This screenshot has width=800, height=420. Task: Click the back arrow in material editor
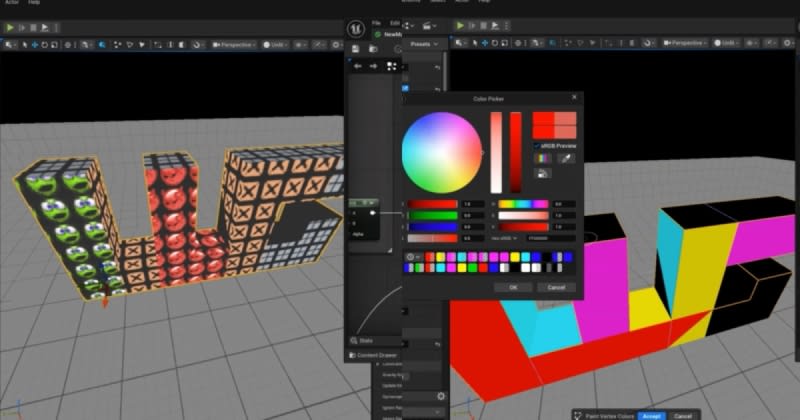pos(357,65)
